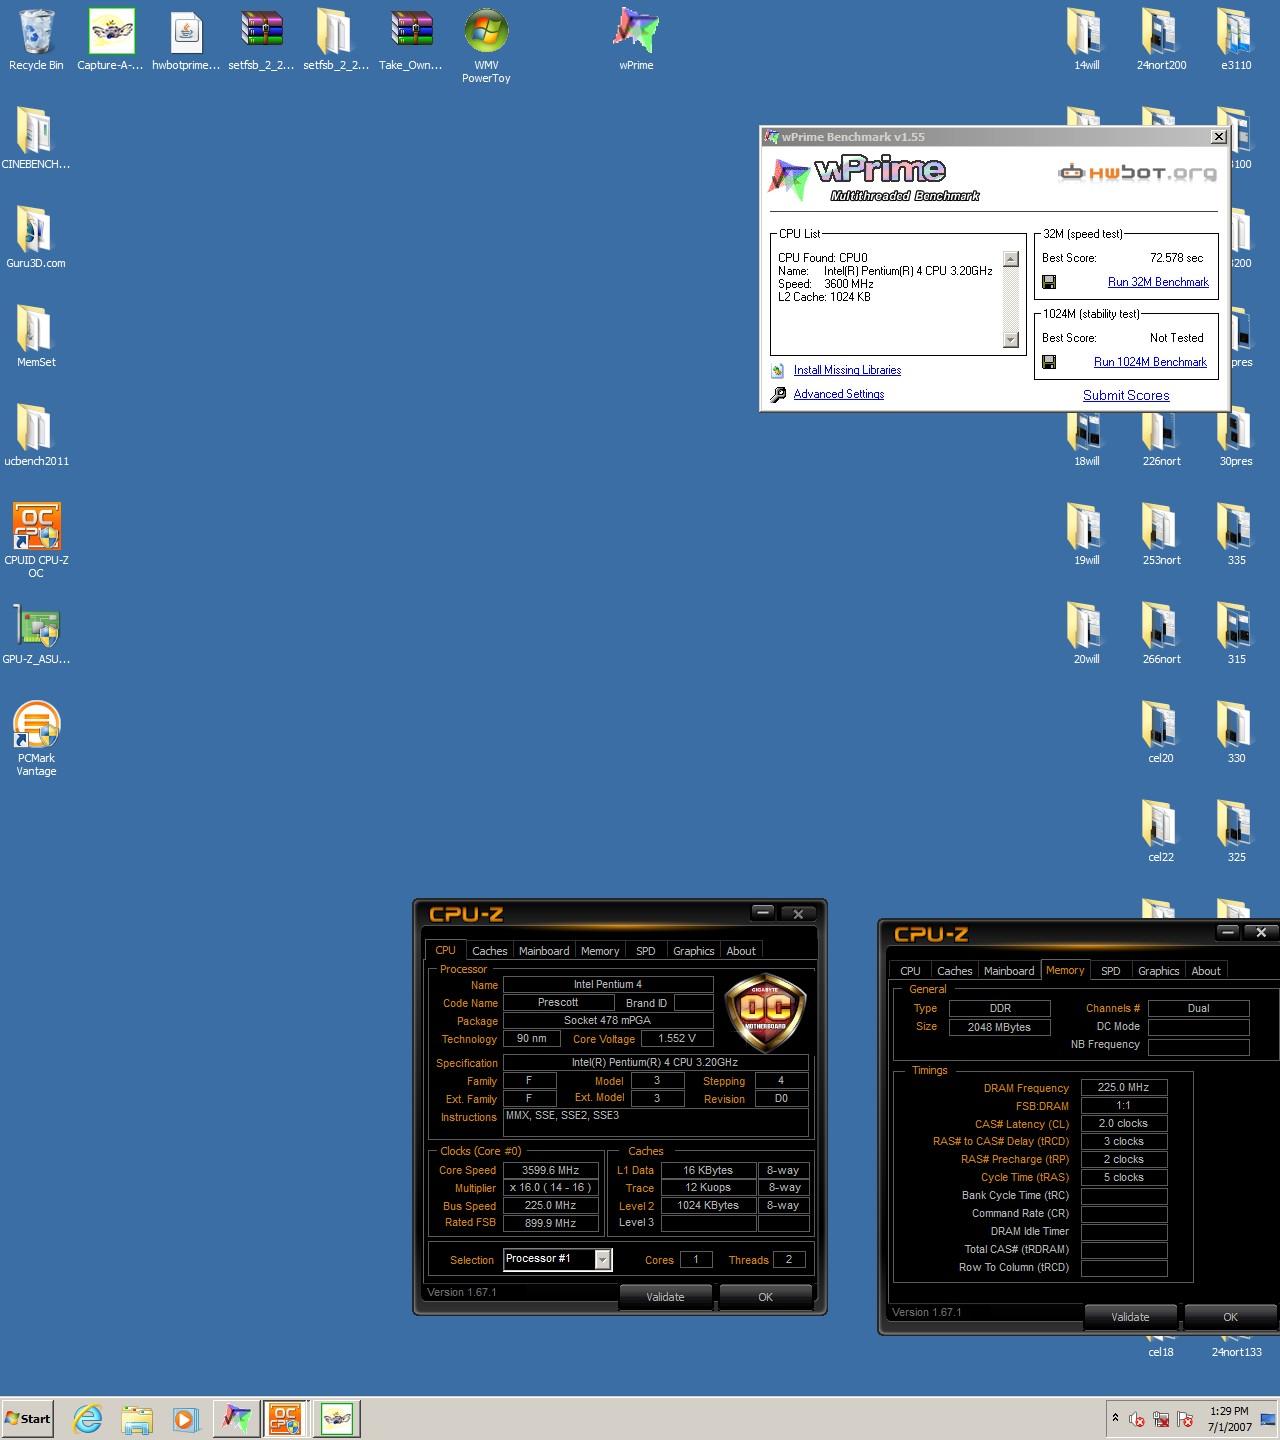Open Memory tab in left CPU-Z

coord(600,951)
